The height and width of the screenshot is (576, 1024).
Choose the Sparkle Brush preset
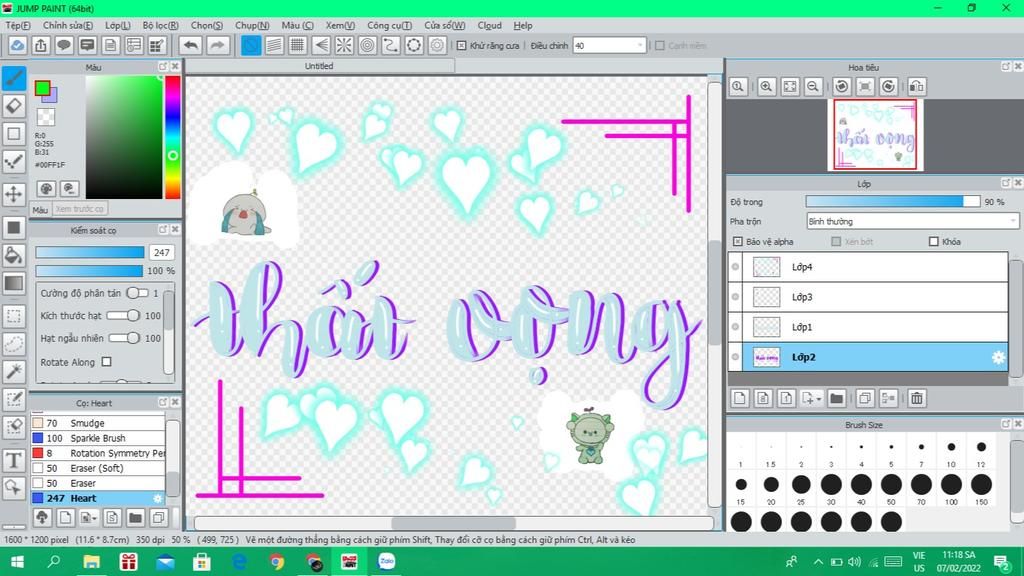click(x=98, y=438)
